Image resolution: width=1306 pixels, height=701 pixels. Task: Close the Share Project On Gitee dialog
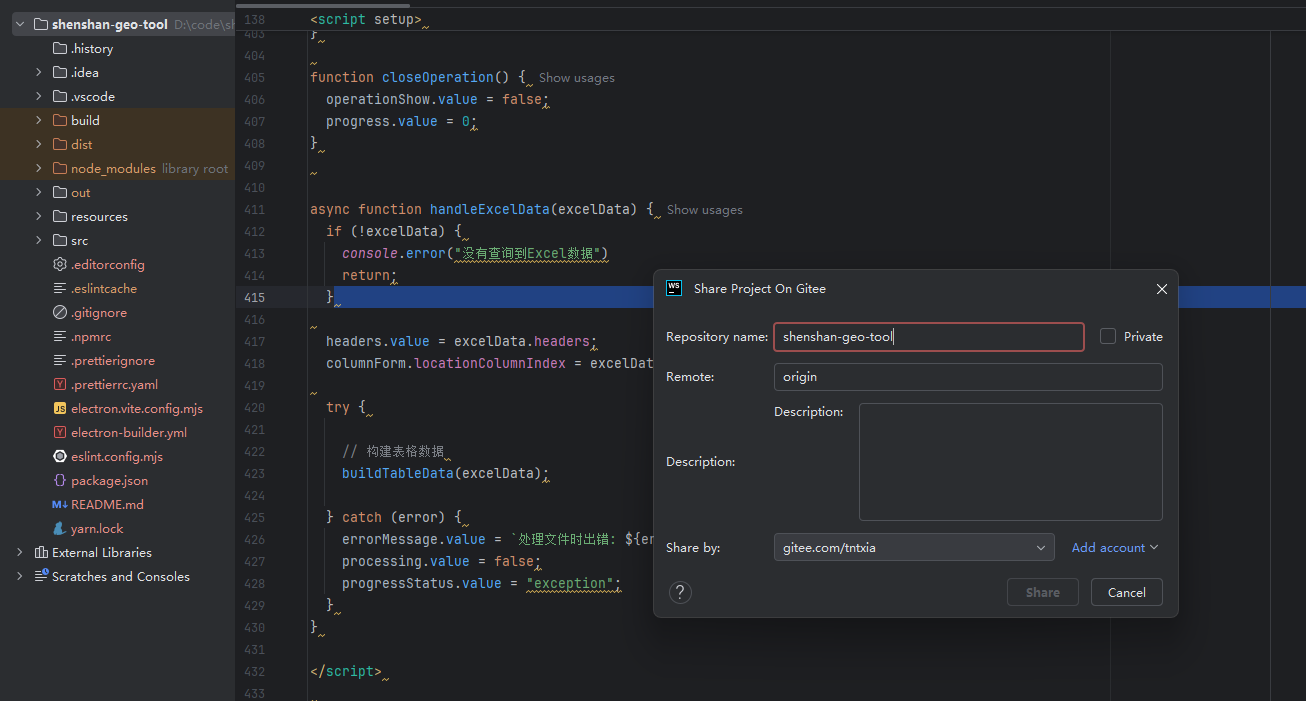point(1161,289)
